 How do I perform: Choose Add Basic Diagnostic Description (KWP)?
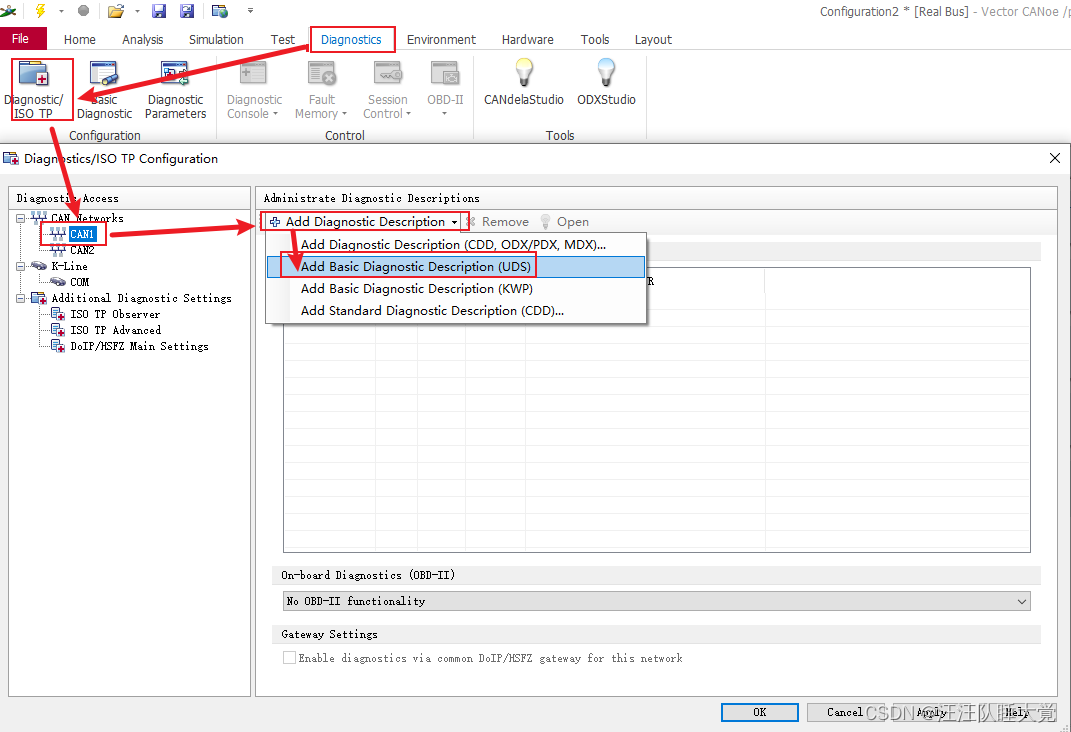456,288
